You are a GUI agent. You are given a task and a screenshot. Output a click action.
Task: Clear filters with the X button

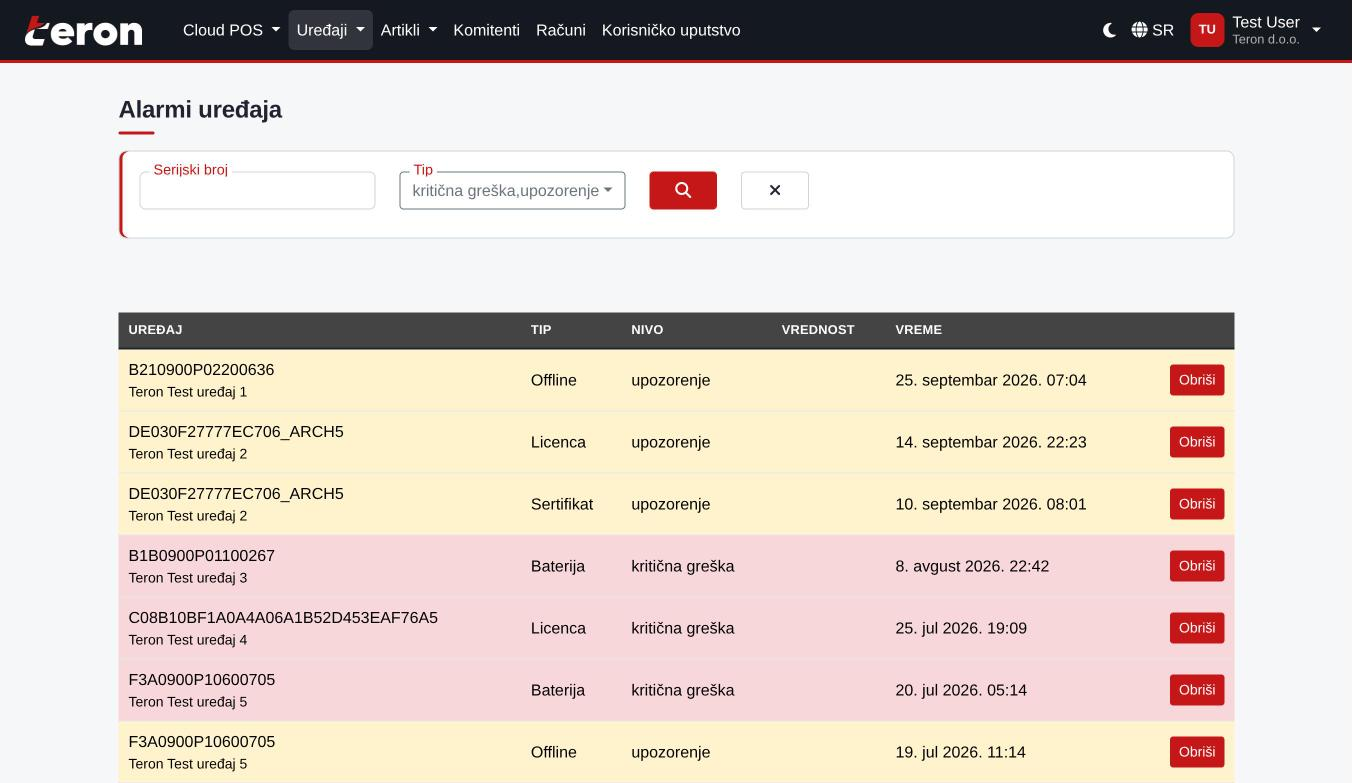(x=775, y=190)
